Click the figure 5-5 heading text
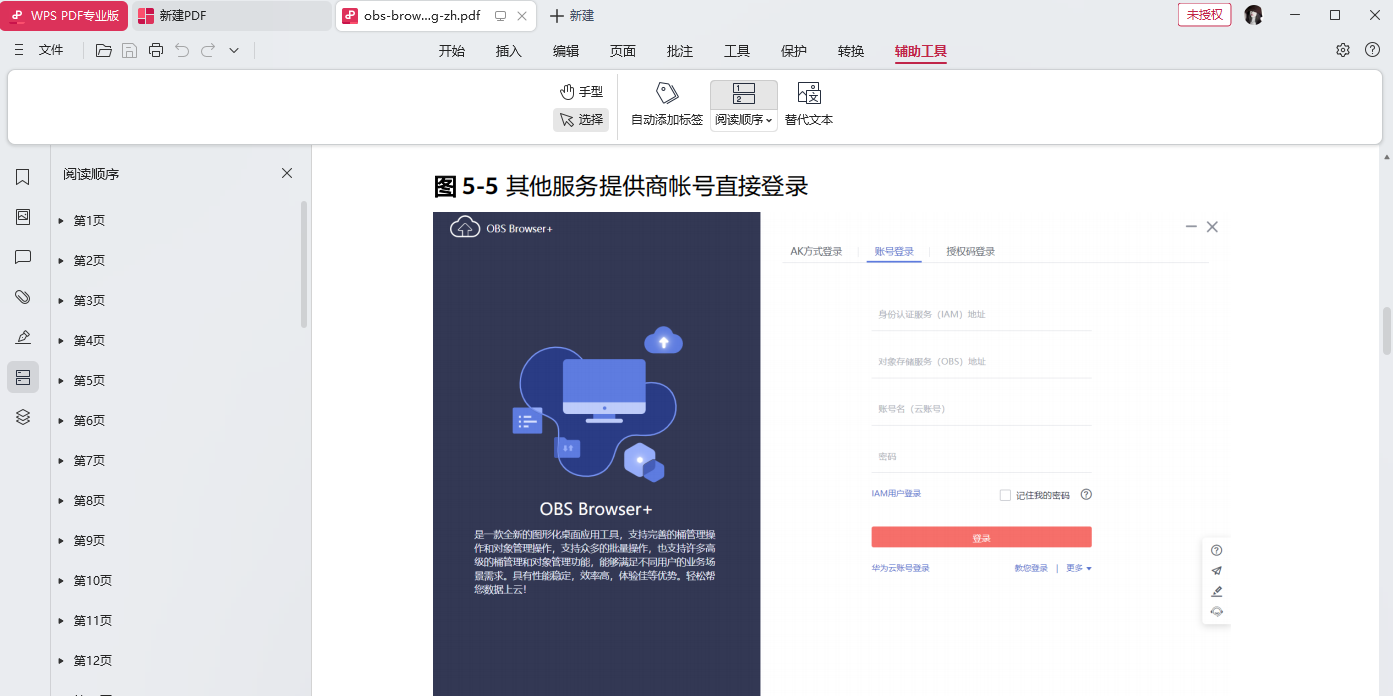The width and height of the screenshot is (1393, 696). [620, 186]
